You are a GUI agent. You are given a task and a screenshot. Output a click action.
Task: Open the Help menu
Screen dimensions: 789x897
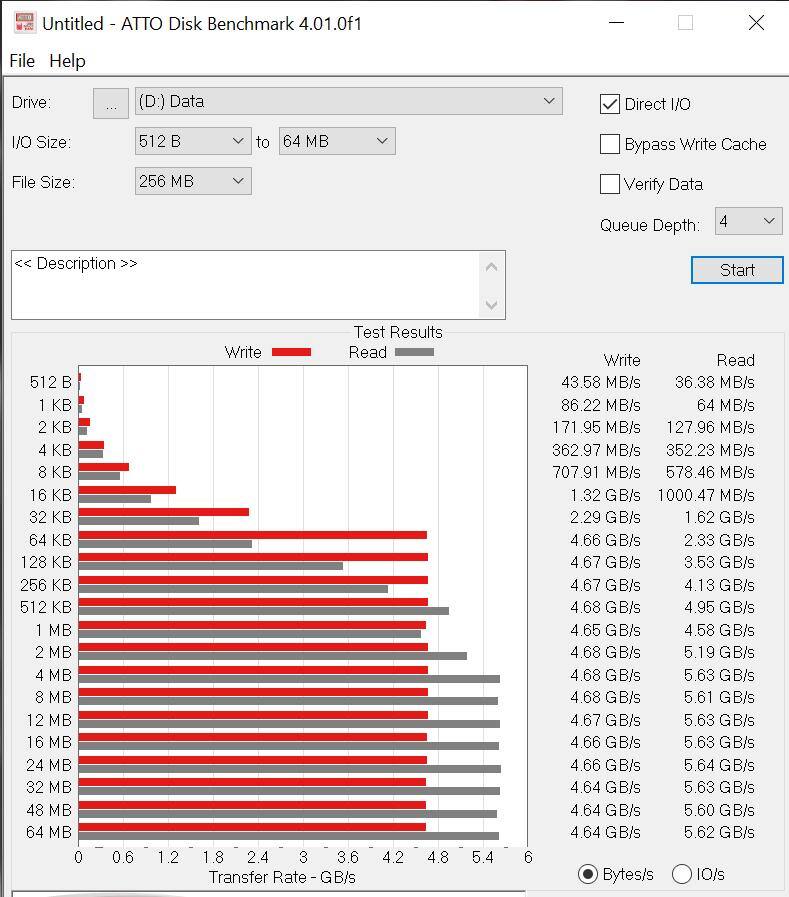[67, 61]
